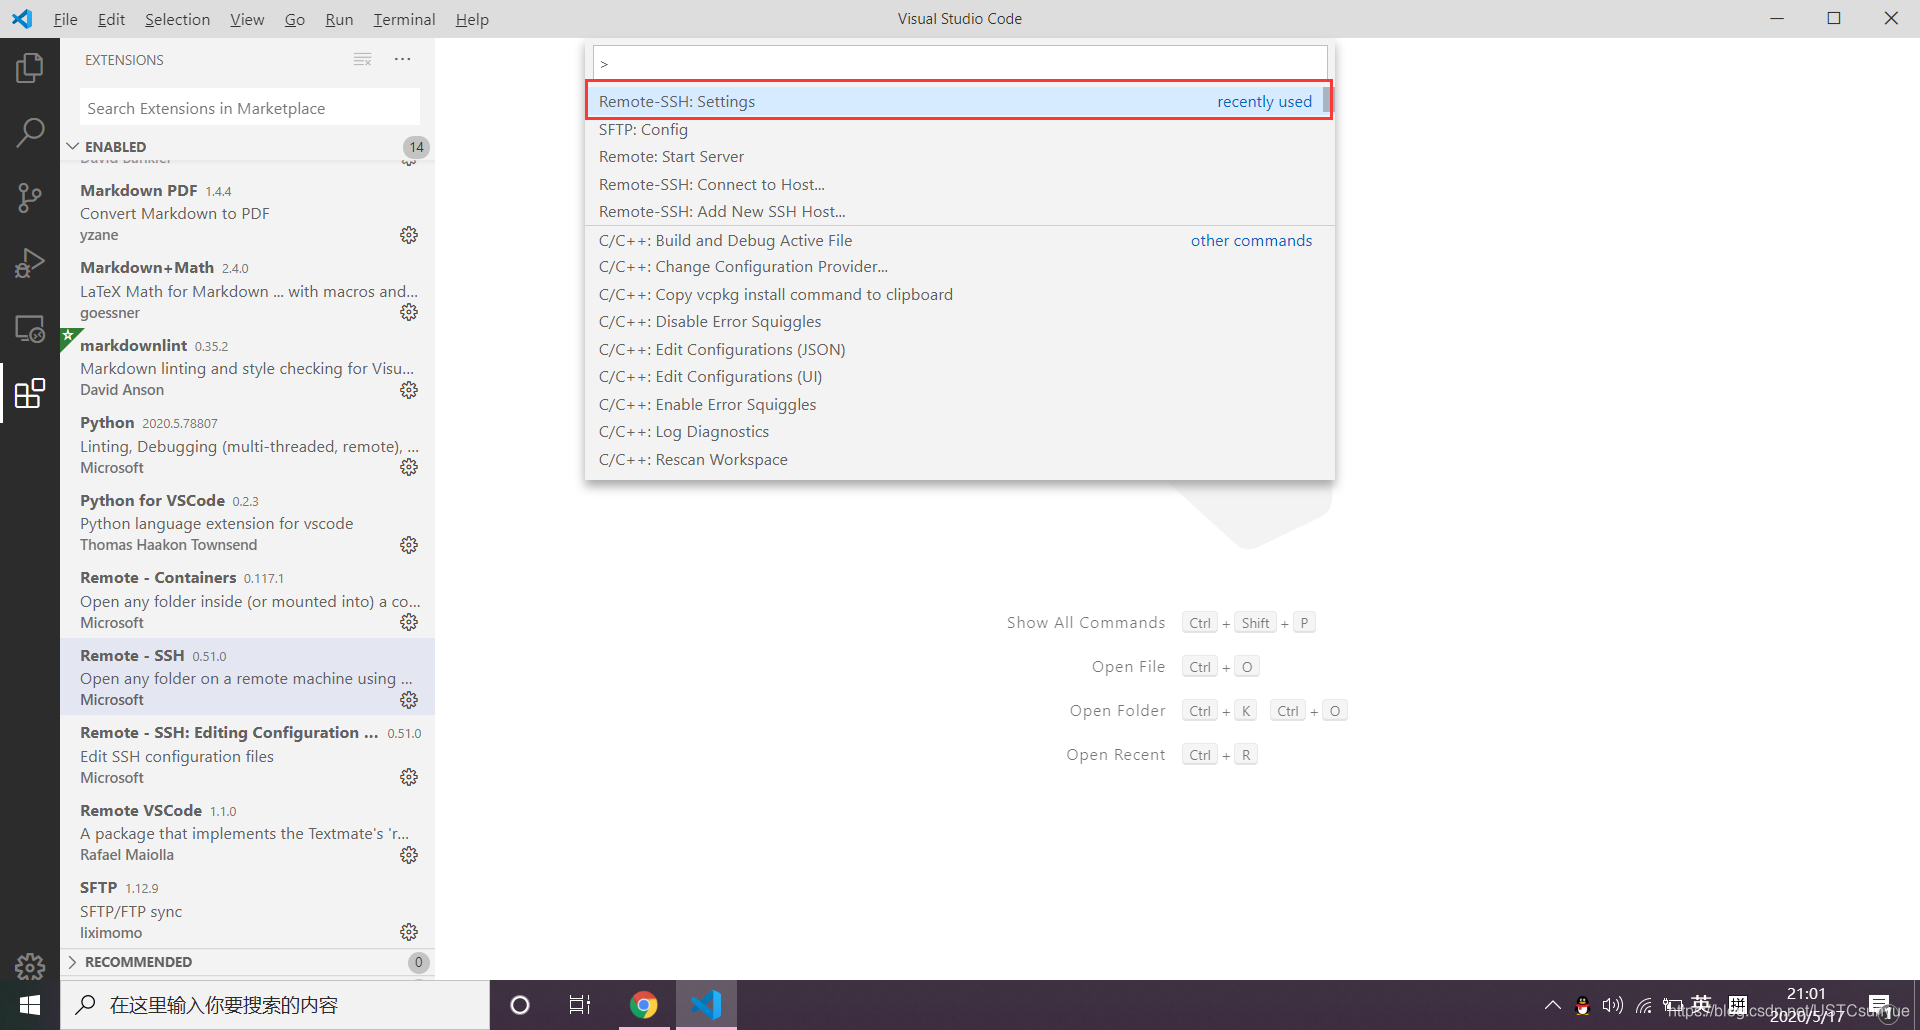Image resolution: width=1920 pixels, height=1030 pixels.
Task: Open manage gear for markdownlint extension
Action: [x=409, y=390]
